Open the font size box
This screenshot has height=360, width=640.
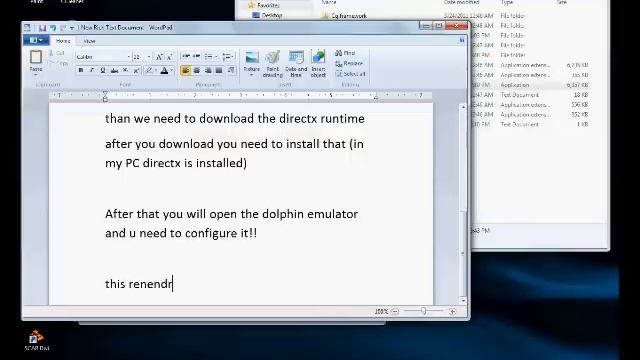pyautogui.click(x=142, y=57)
